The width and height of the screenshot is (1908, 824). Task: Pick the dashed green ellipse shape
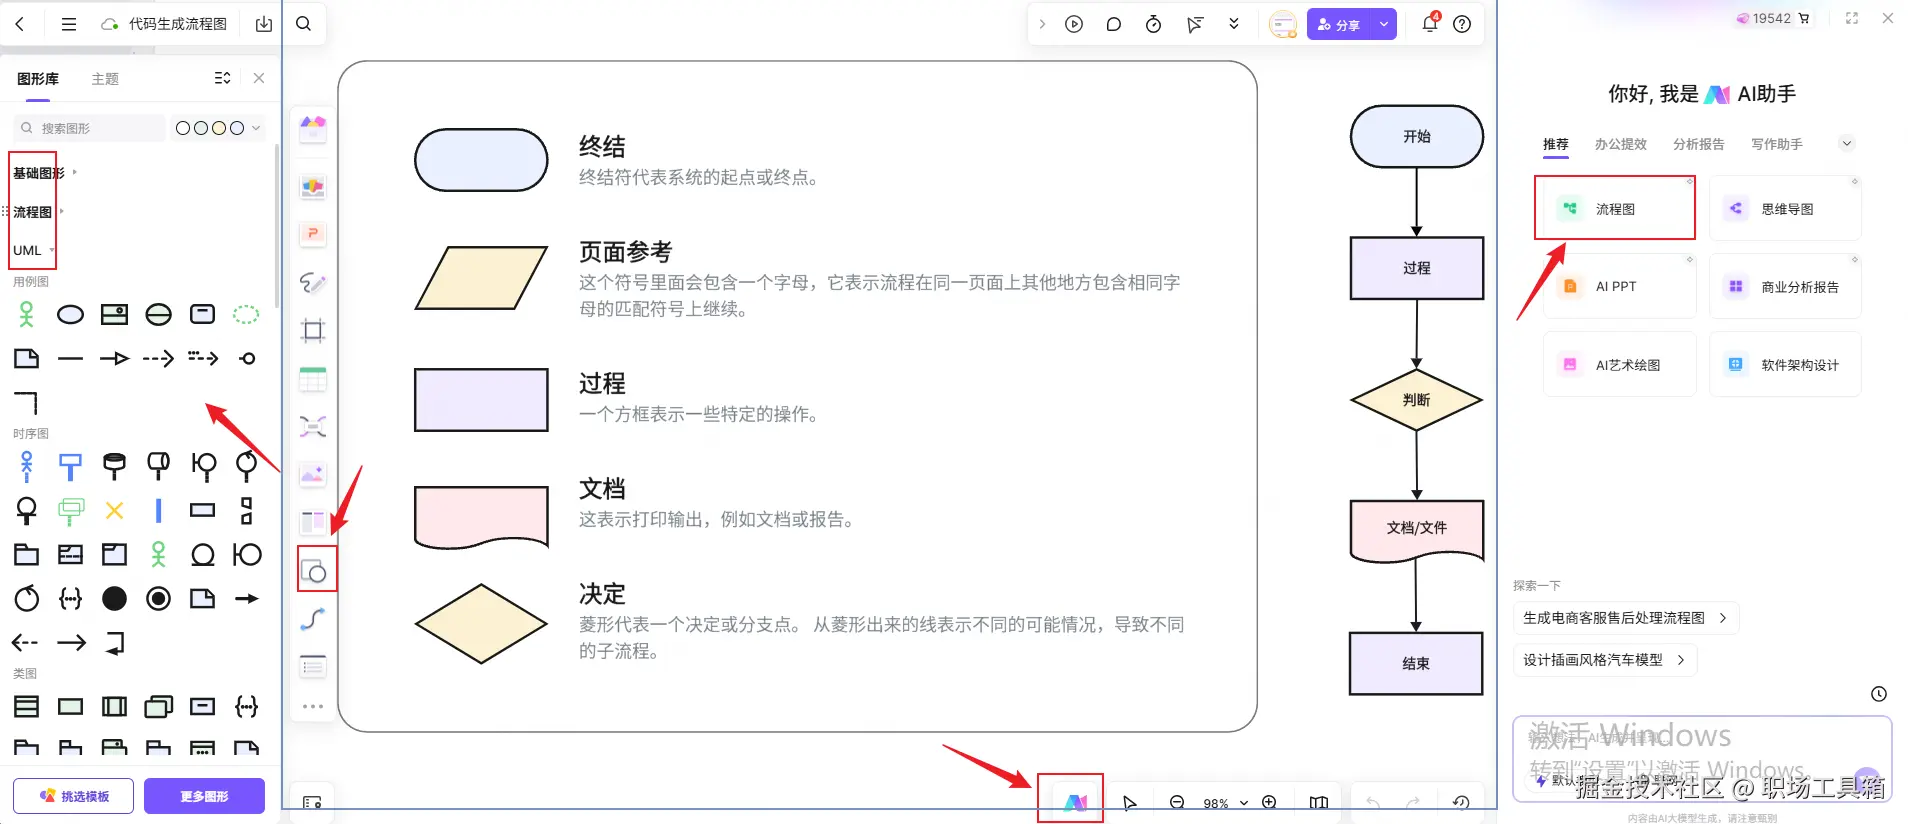point(246,315)
